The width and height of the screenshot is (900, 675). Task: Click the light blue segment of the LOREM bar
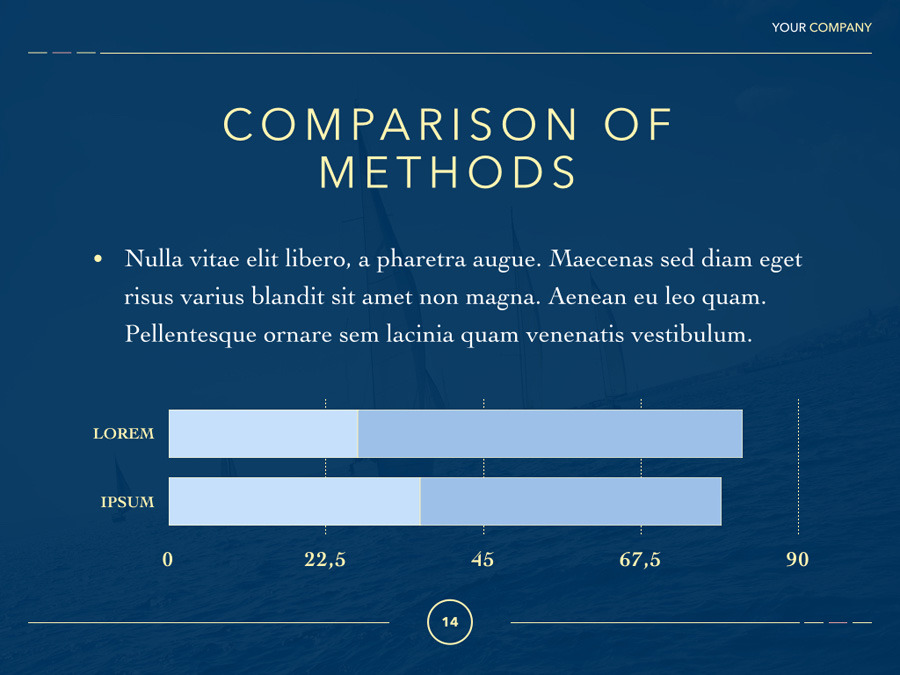pyautogui.click(x=263, y=434)
